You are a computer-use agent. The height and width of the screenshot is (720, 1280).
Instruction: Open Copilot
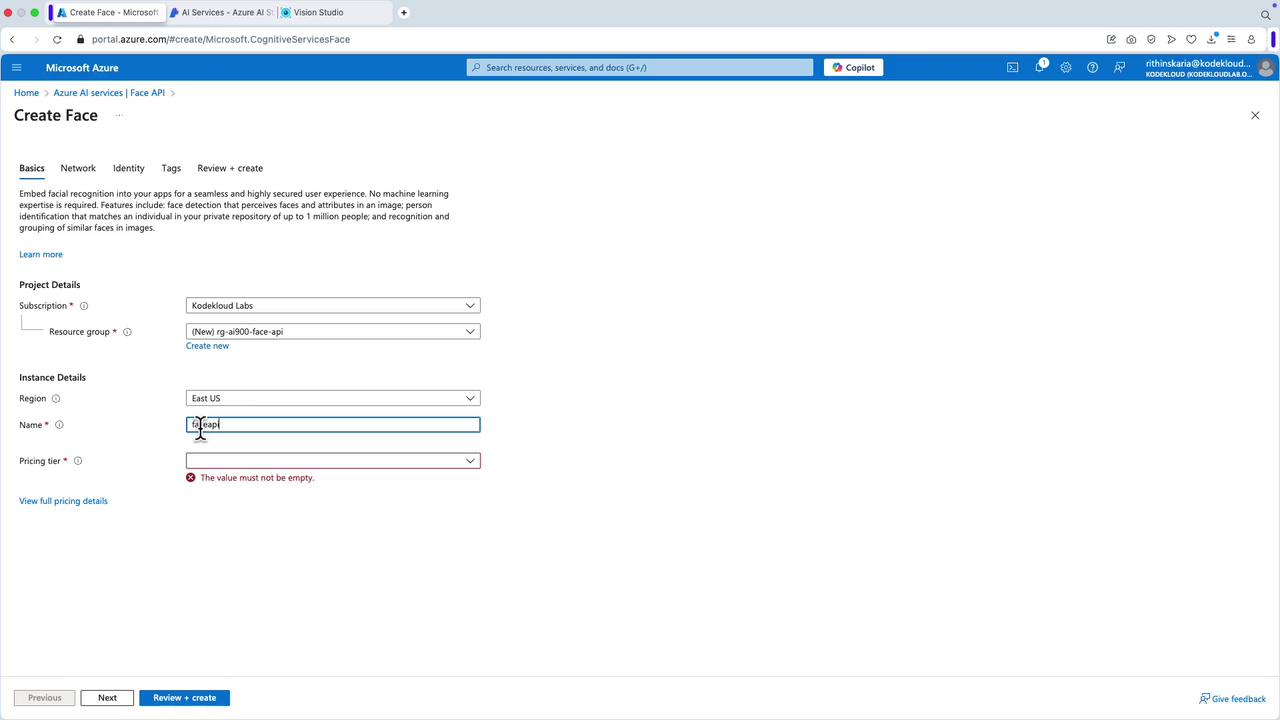(853, 68)
